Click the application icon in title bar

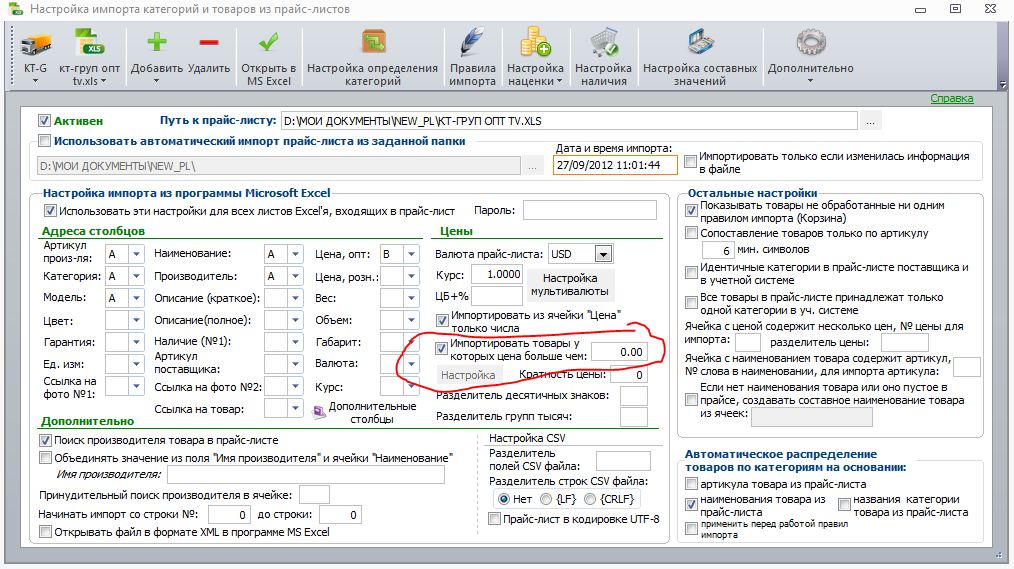coord(14,9)
